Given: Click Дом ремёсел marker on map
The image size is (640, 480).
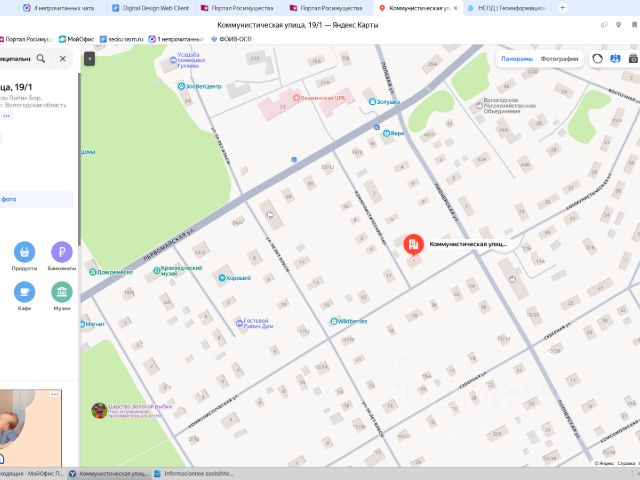Looking at the screenshot, I should [x=93, y=272].
